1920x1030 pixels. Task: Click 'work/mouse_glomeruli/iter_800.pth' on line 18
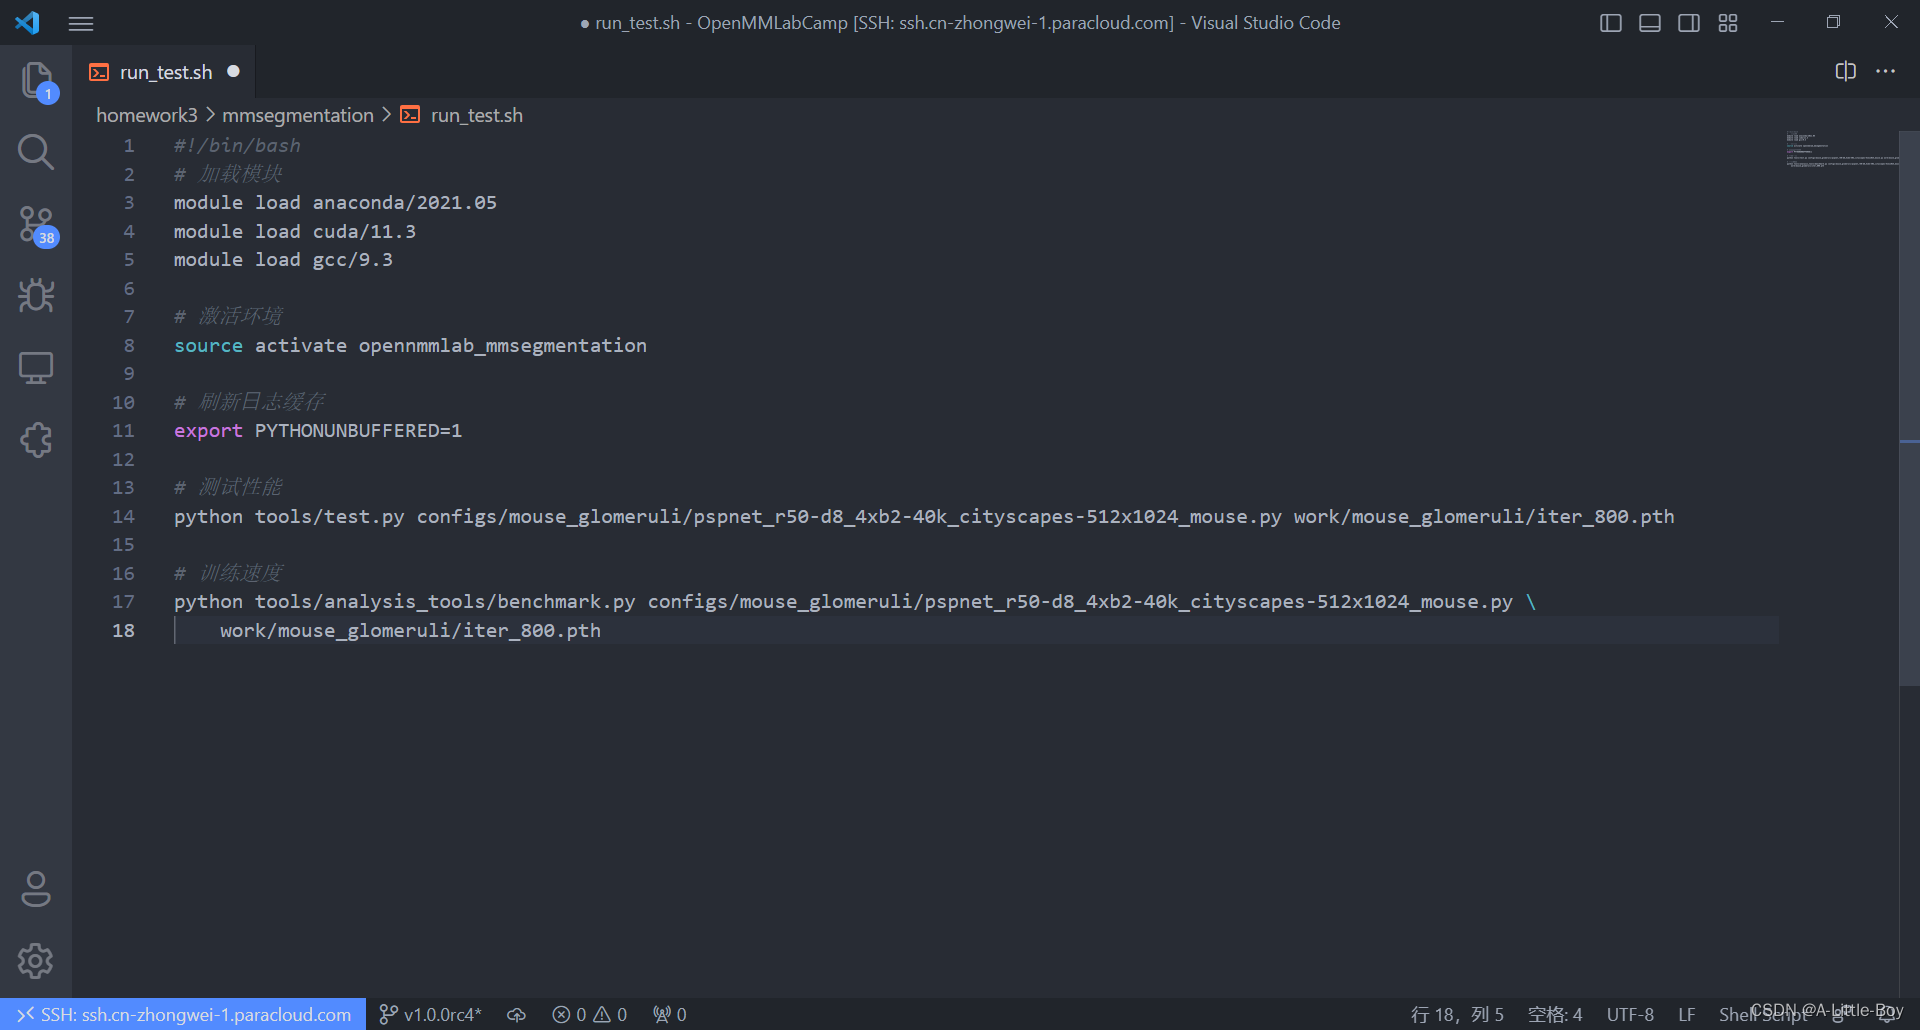point(410,630)
